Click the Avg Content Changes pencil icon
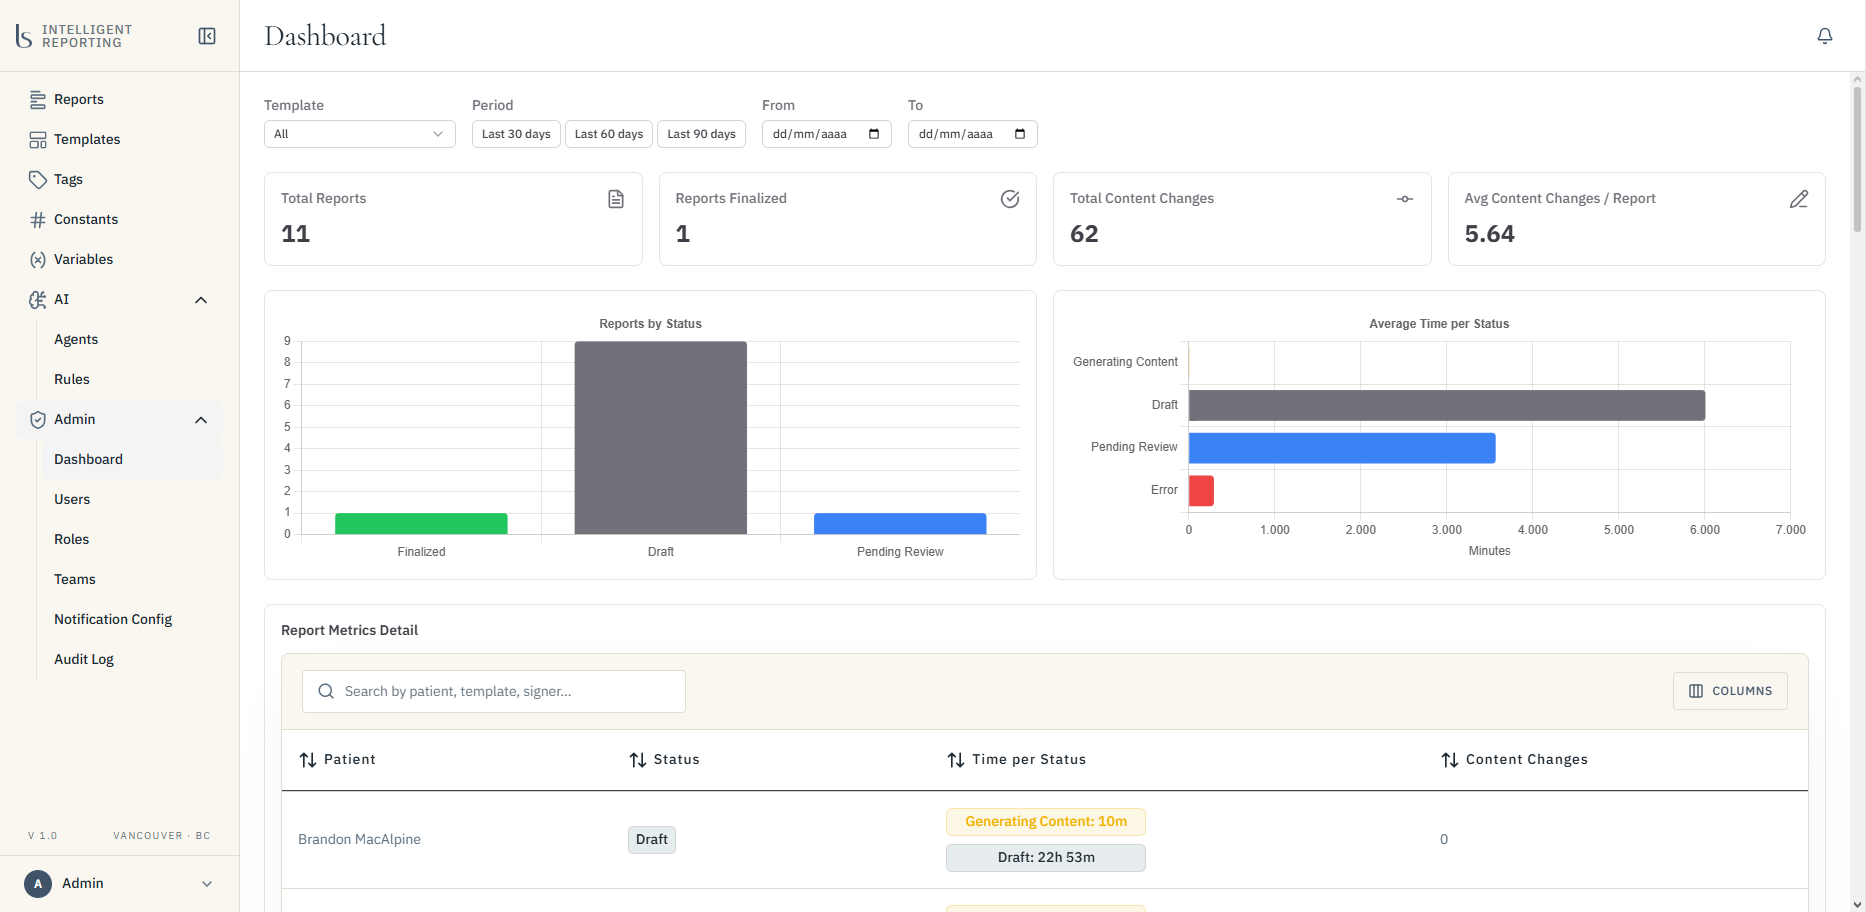The height and width of the screenshot is (912, 1866). point(1799,199)
